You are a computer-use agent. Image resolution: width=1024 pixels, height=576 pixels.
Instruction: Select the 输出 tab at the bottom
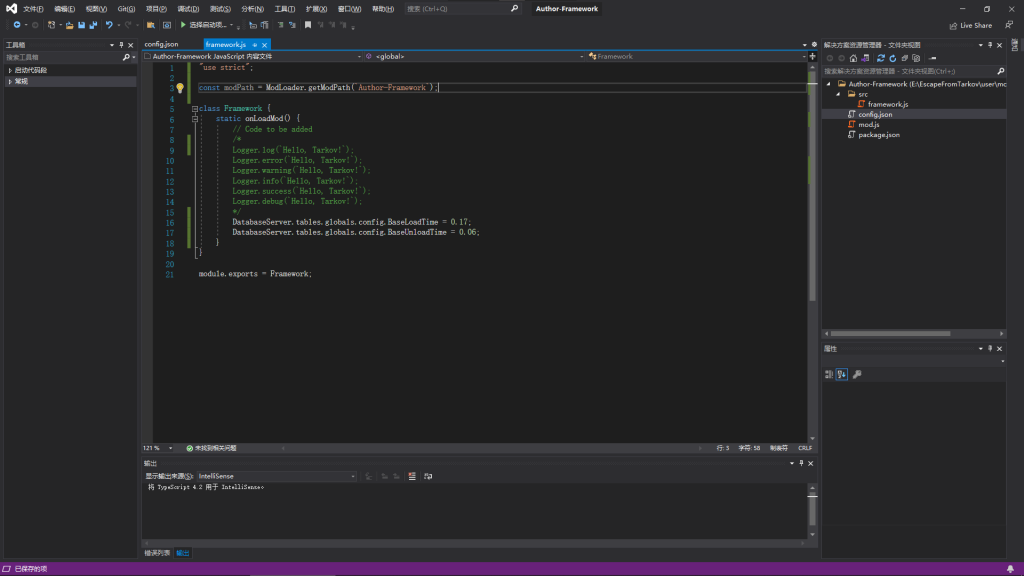click(183, 553)
